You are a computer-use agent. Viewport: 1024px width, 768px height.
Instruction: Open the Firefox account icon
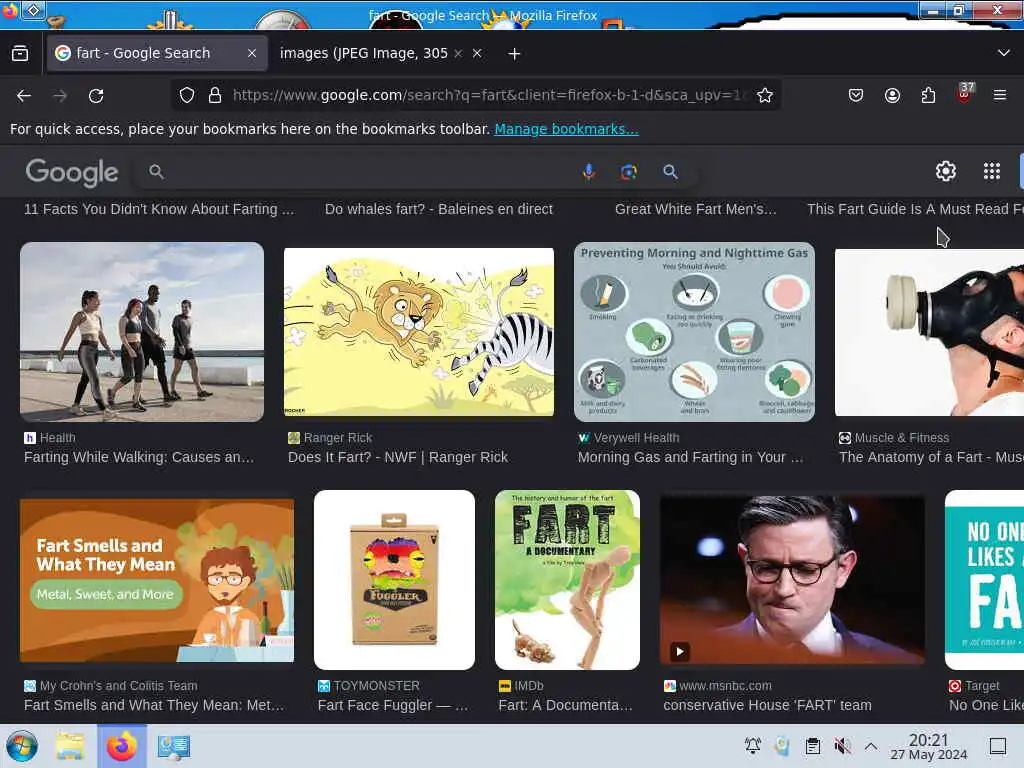[x=892, y=95]
